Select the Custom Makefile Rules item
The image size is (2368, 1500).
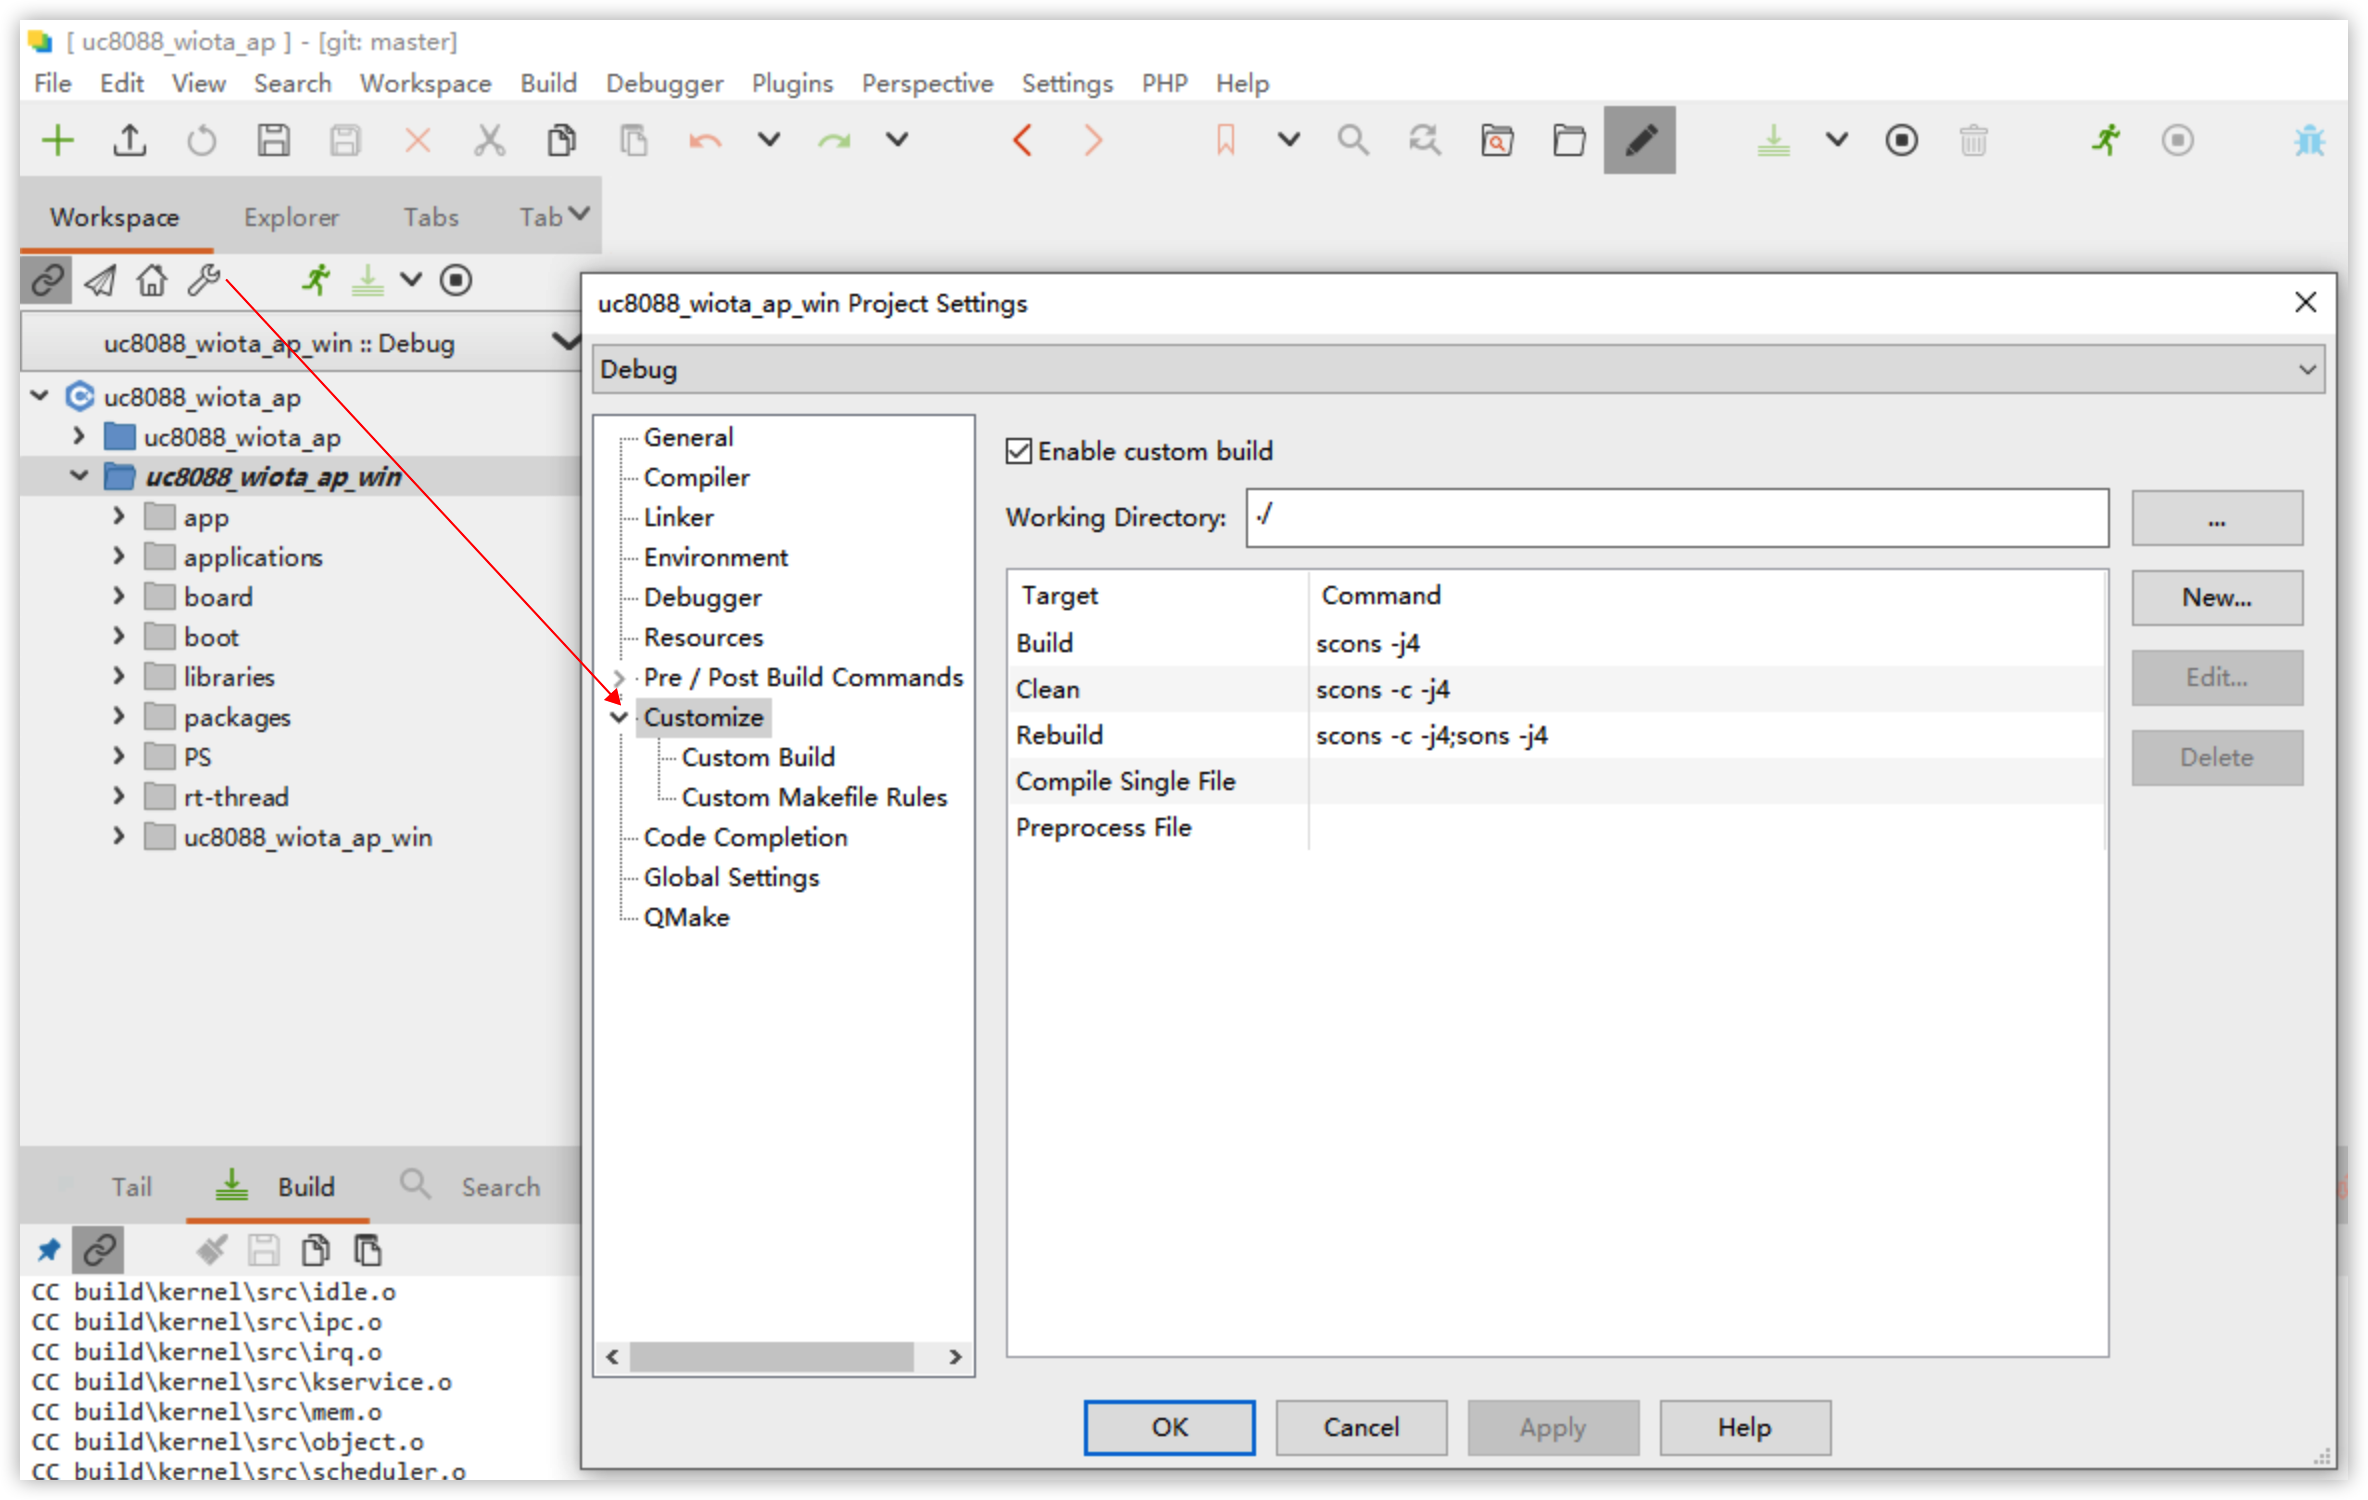pos(814,797)
